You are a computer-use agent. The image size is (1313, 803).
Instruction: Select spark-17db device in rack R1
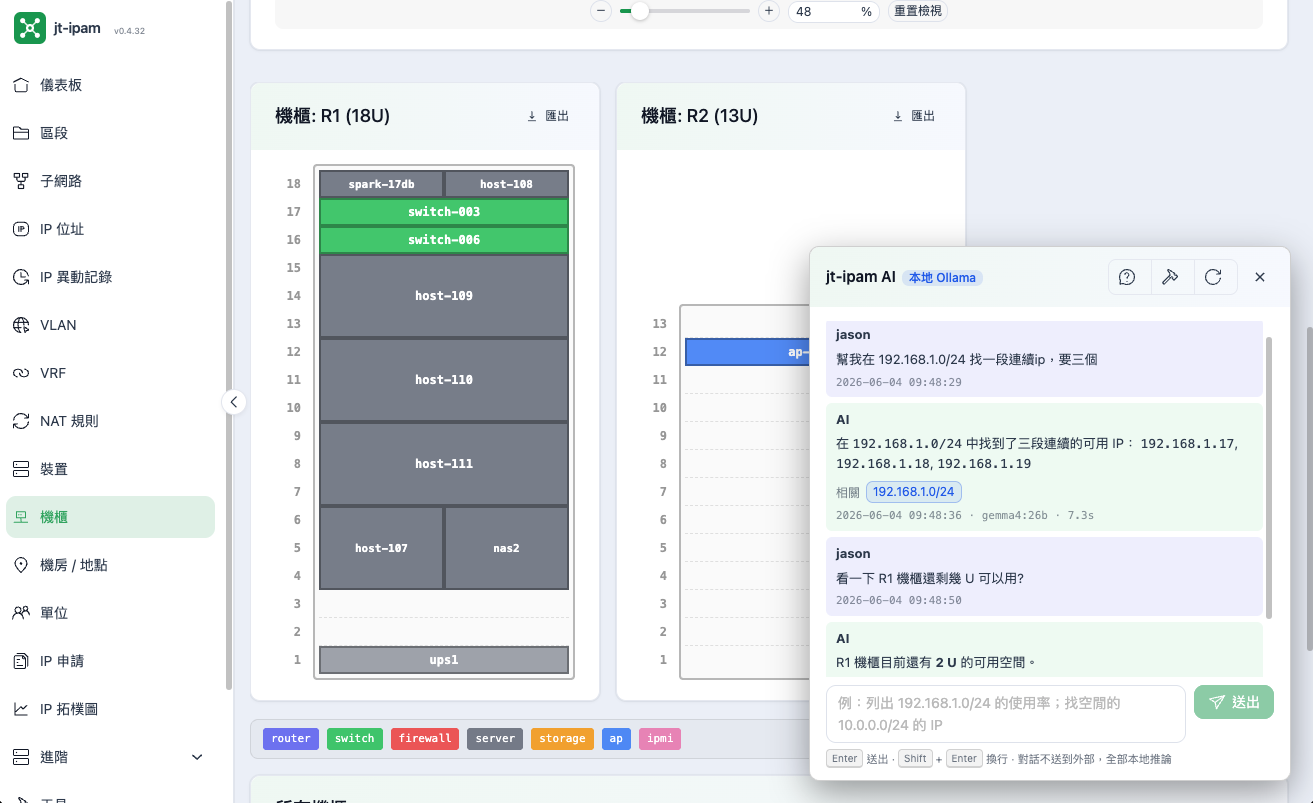pyautogui.click(x=381, y=184)
